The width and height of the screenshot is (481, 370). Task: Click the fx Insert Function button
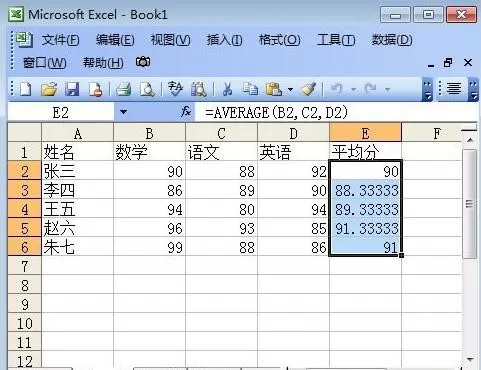tap(186, 112)
